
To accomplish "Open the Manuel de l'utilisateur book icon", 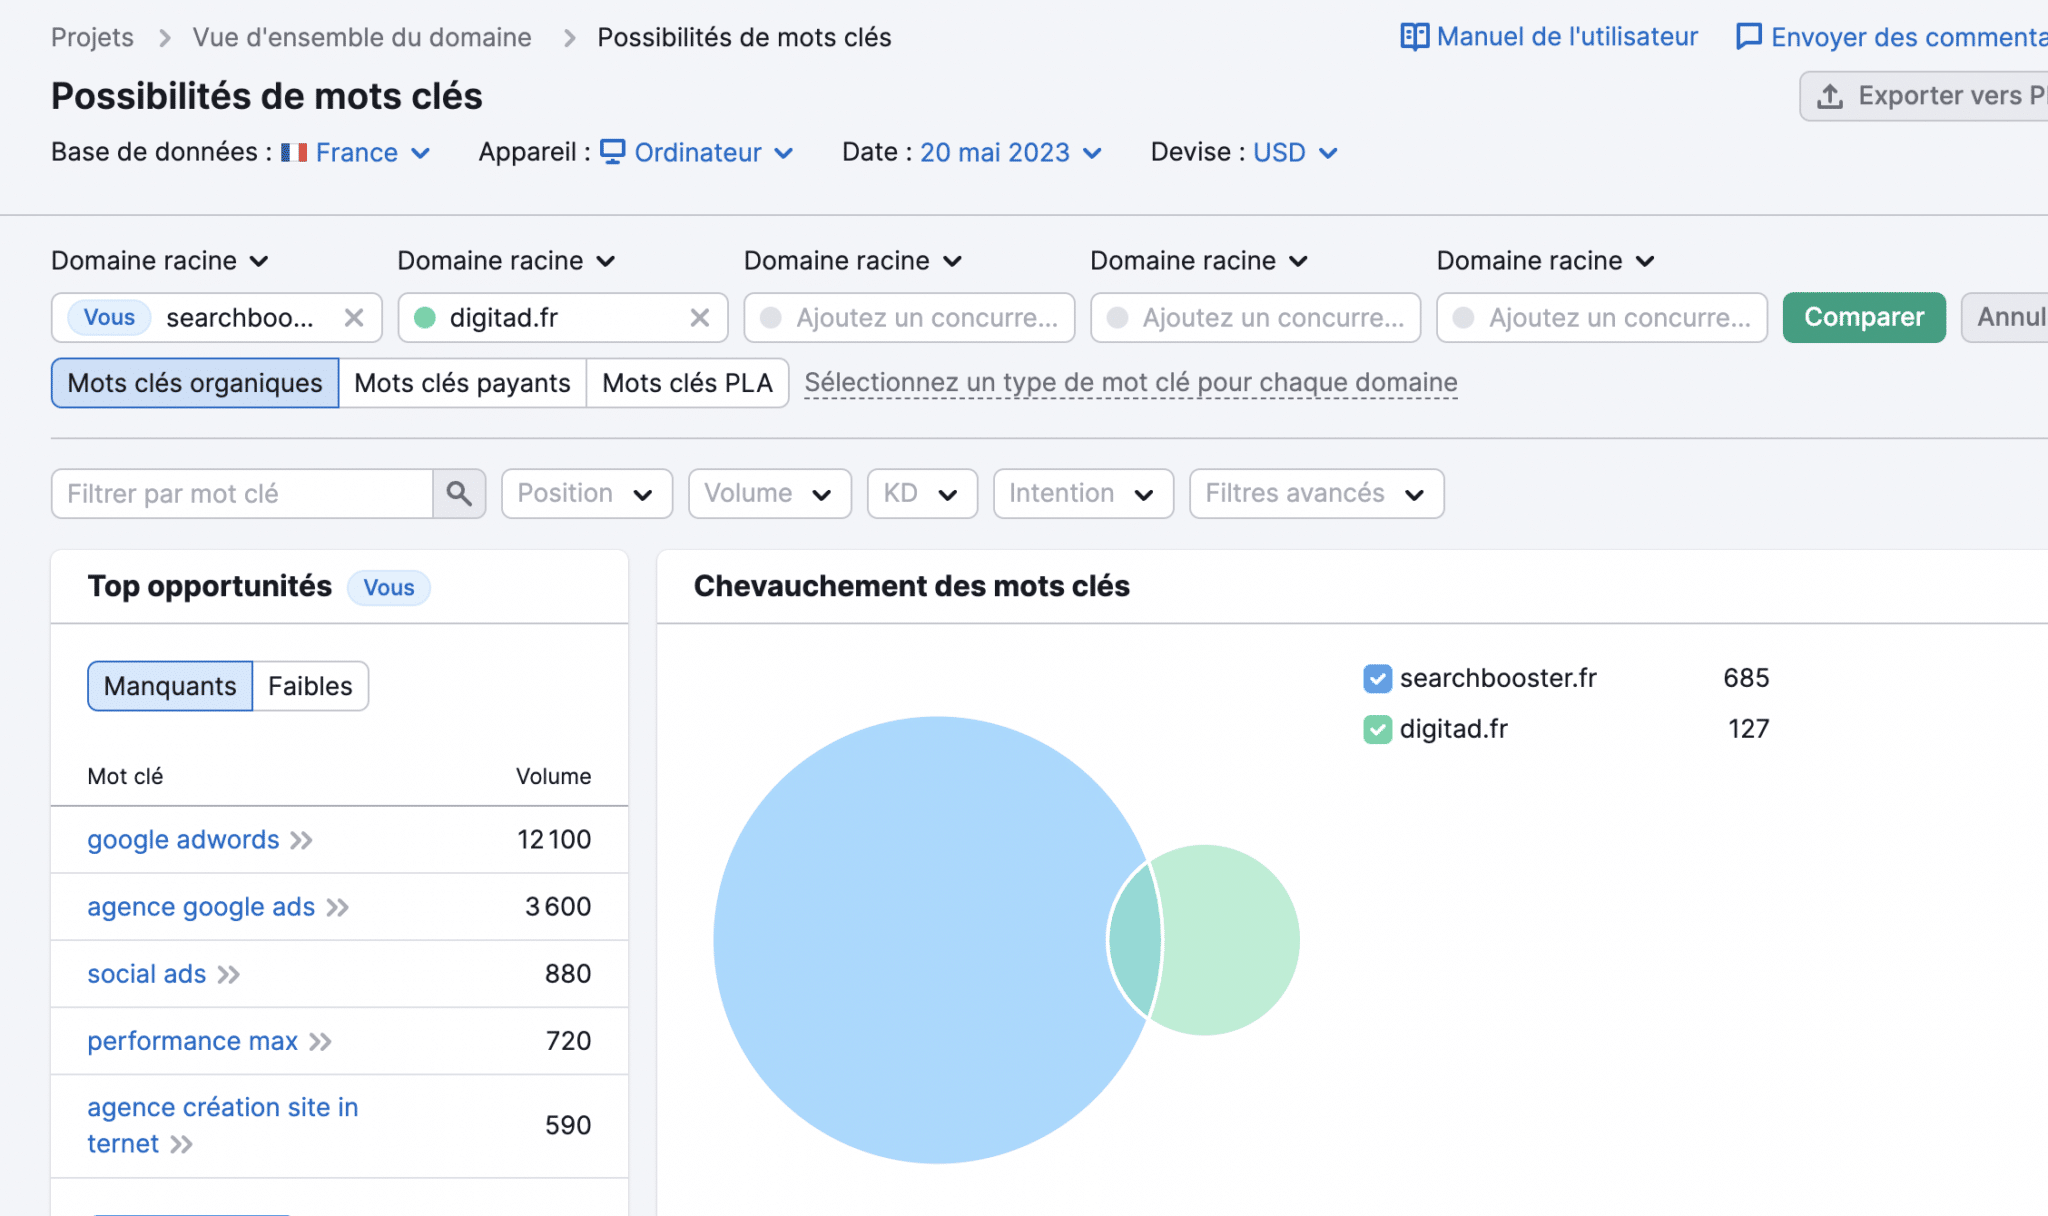I will 1414,37.
